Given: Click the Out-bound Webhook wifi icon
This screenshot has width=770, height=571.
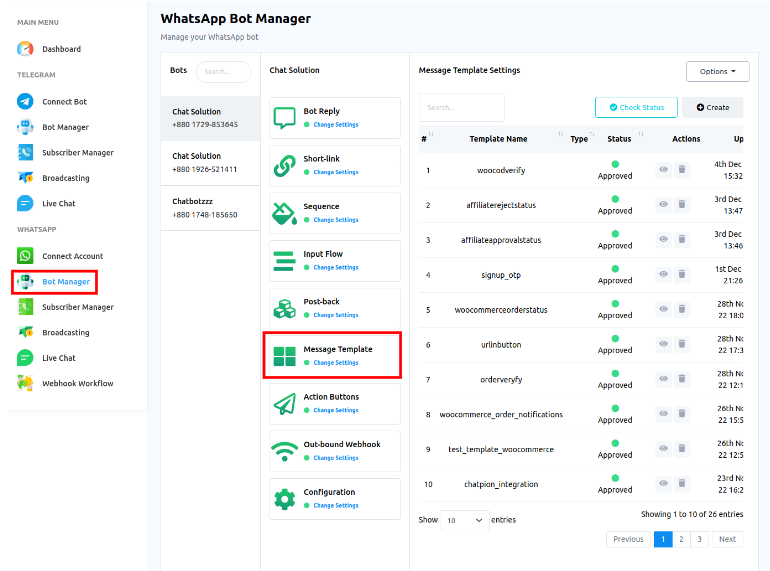Looking at the screenshot, I should pos(285,451).
